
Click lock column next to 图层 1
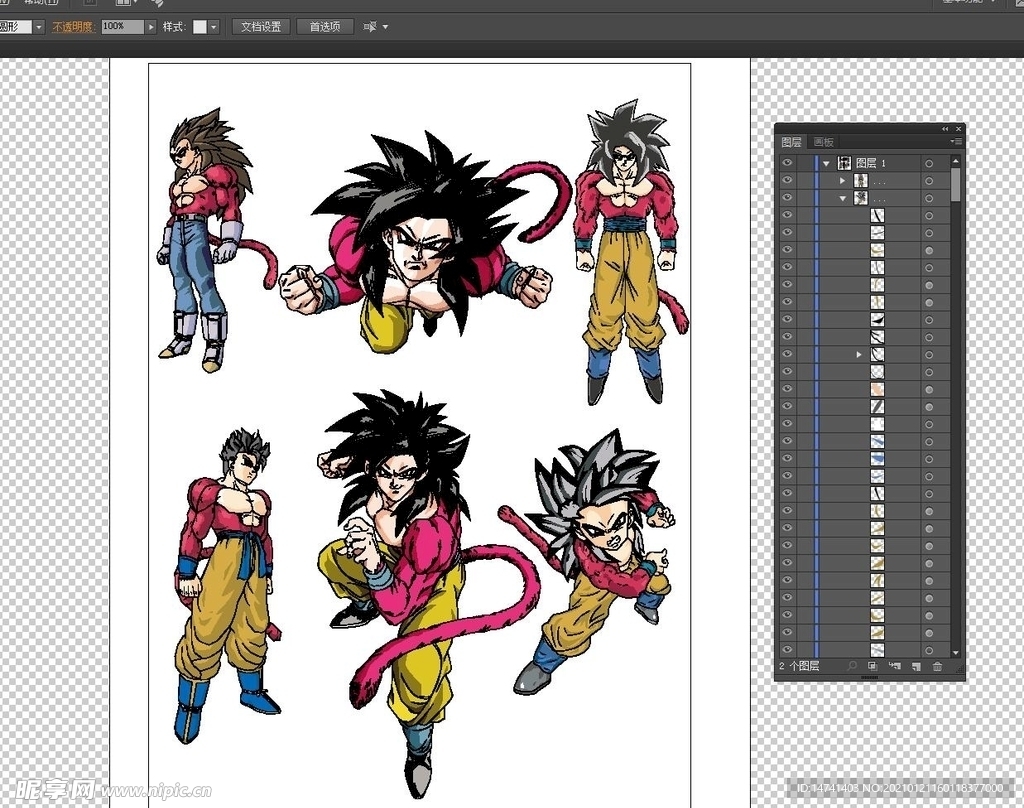coord(804,163)
